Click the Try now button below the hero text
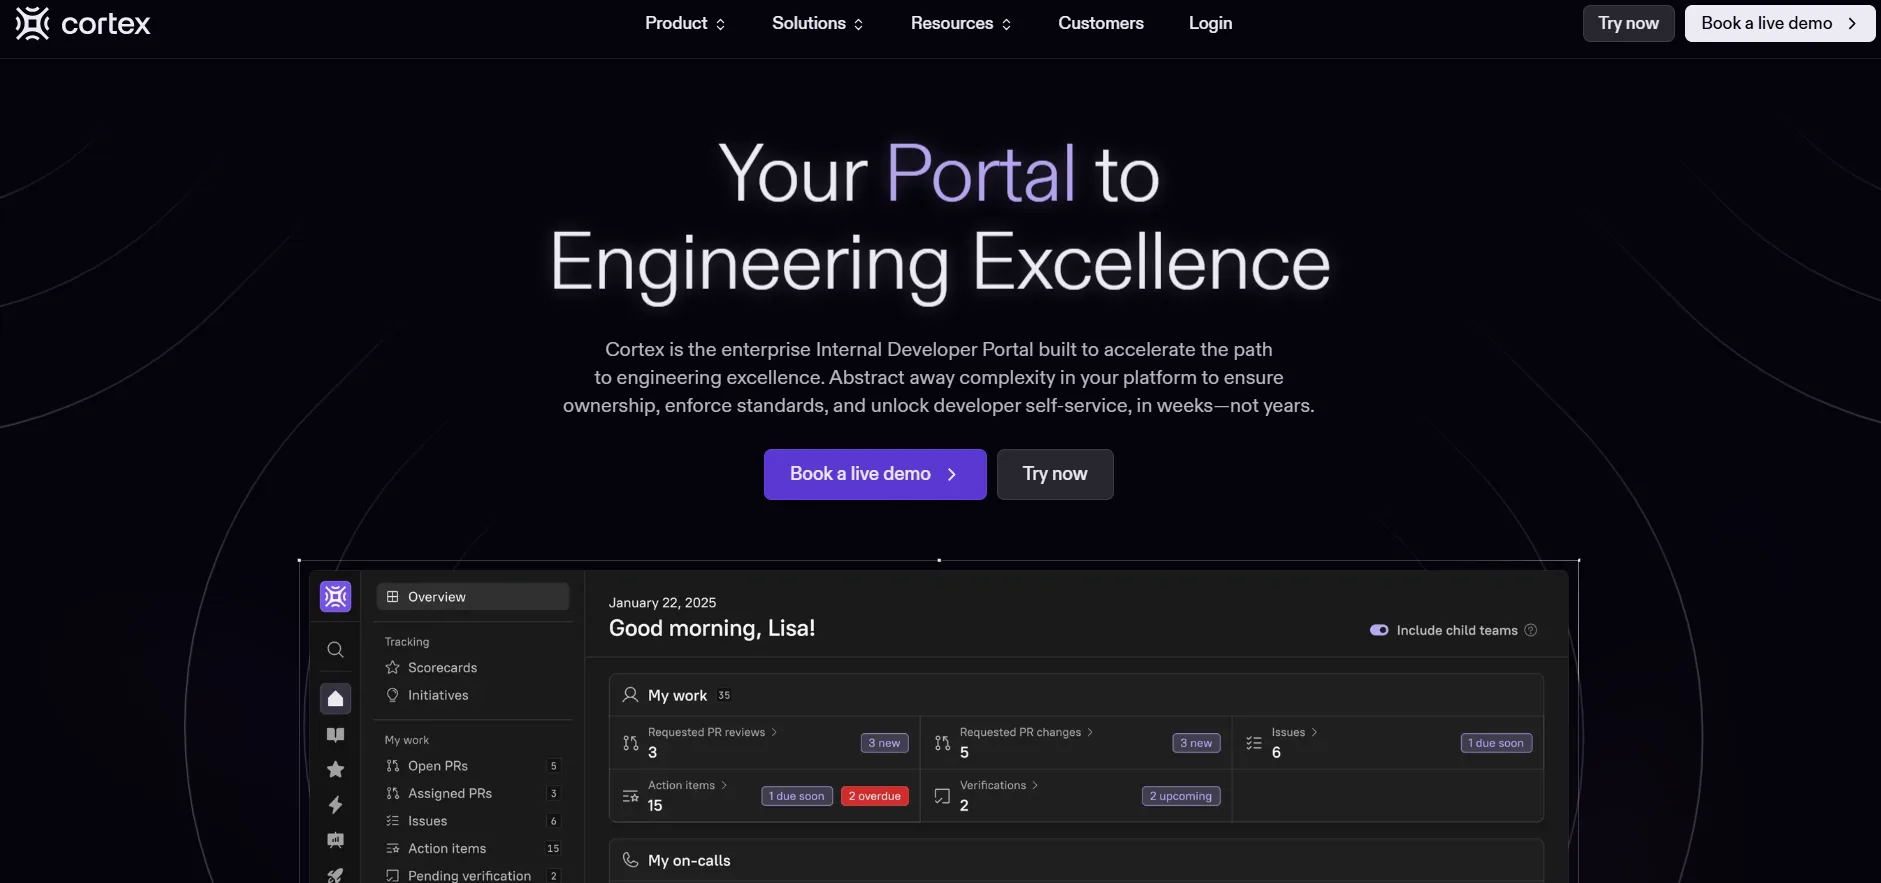The height and width of the screenshot is (883, 1881). 1055,474
